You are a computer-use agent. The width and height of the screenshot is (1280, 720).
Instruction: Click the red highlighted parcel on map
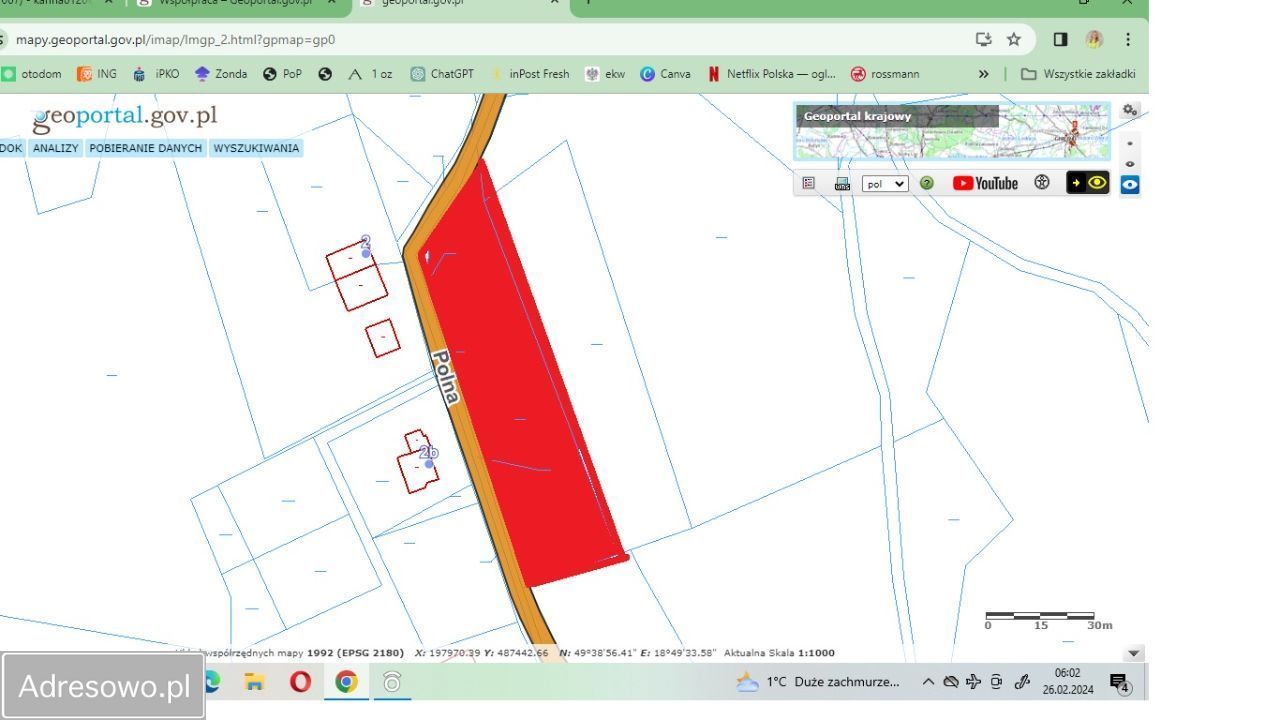[520, 380]
